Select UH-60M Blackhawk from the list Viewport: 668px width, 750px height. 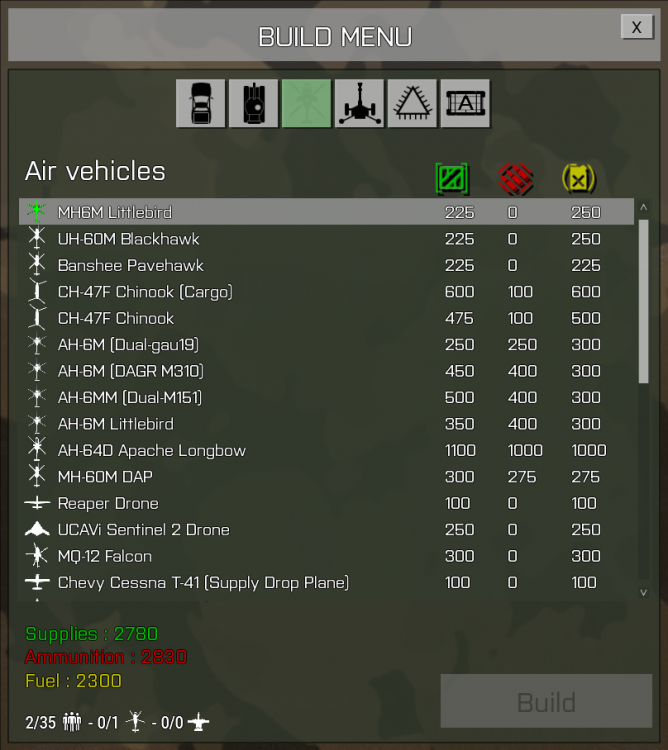pyautogui.click(x=326, y=239)
